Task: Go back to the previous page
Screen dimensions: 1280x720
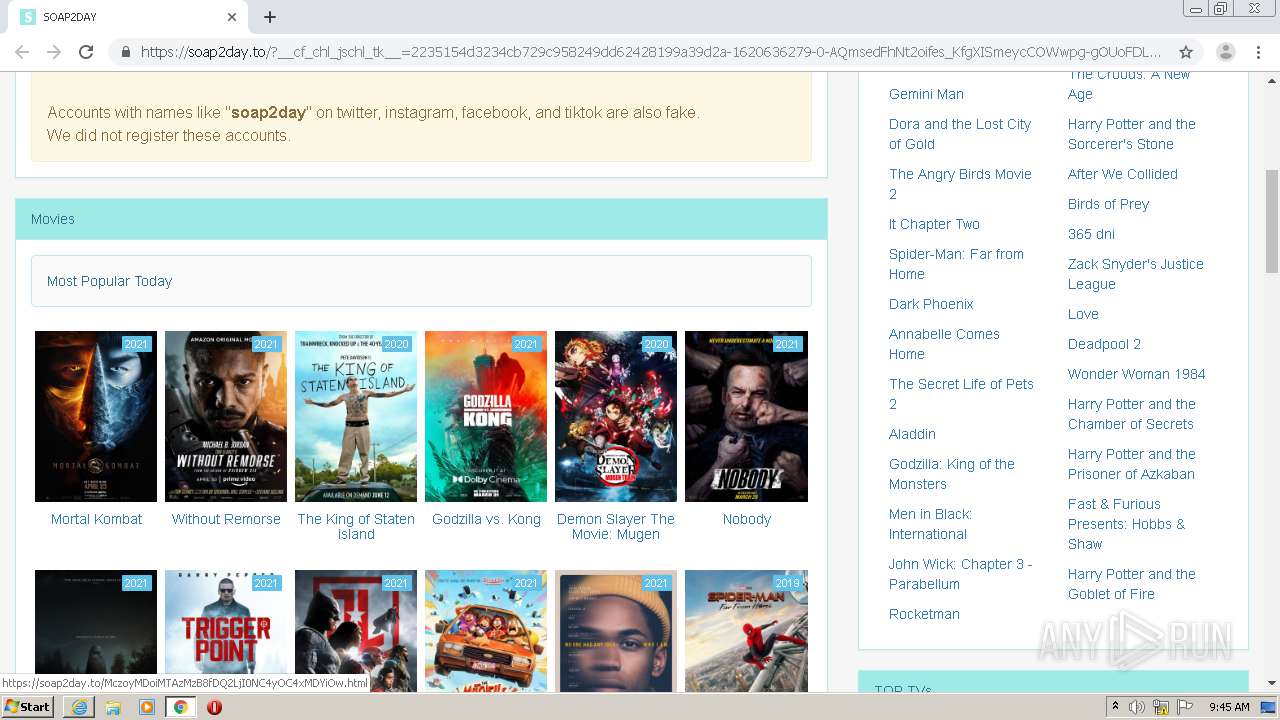Action: 22,52
